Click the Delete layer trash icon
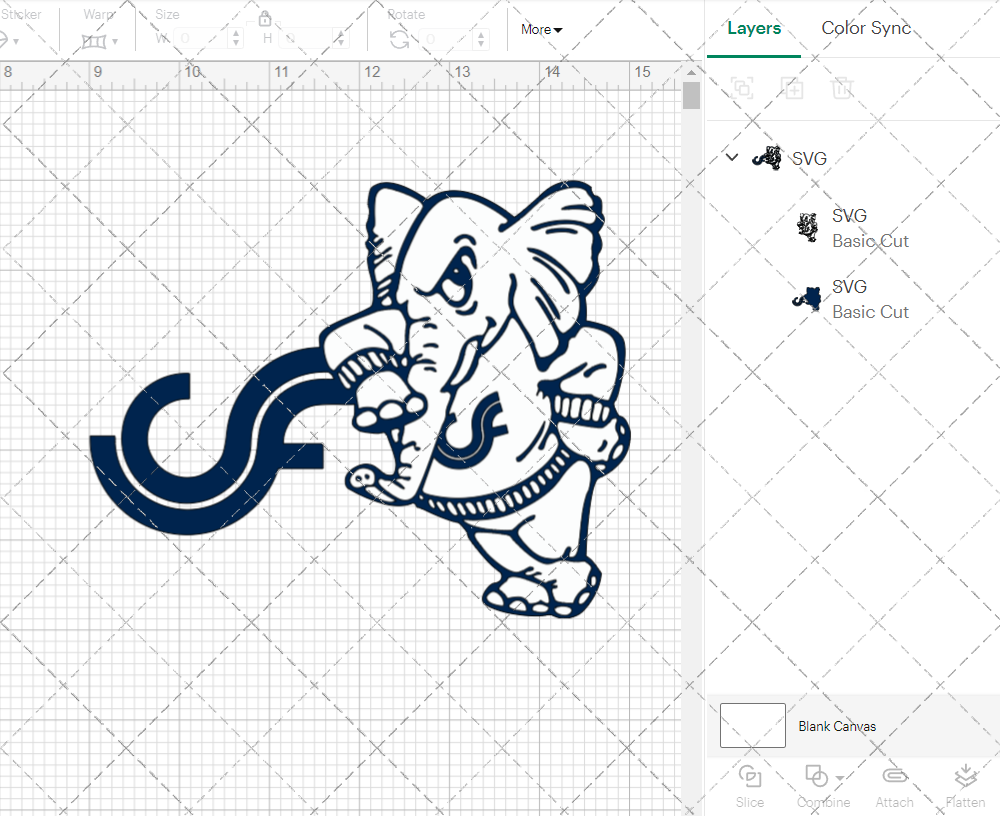 [x=842, y=88]
